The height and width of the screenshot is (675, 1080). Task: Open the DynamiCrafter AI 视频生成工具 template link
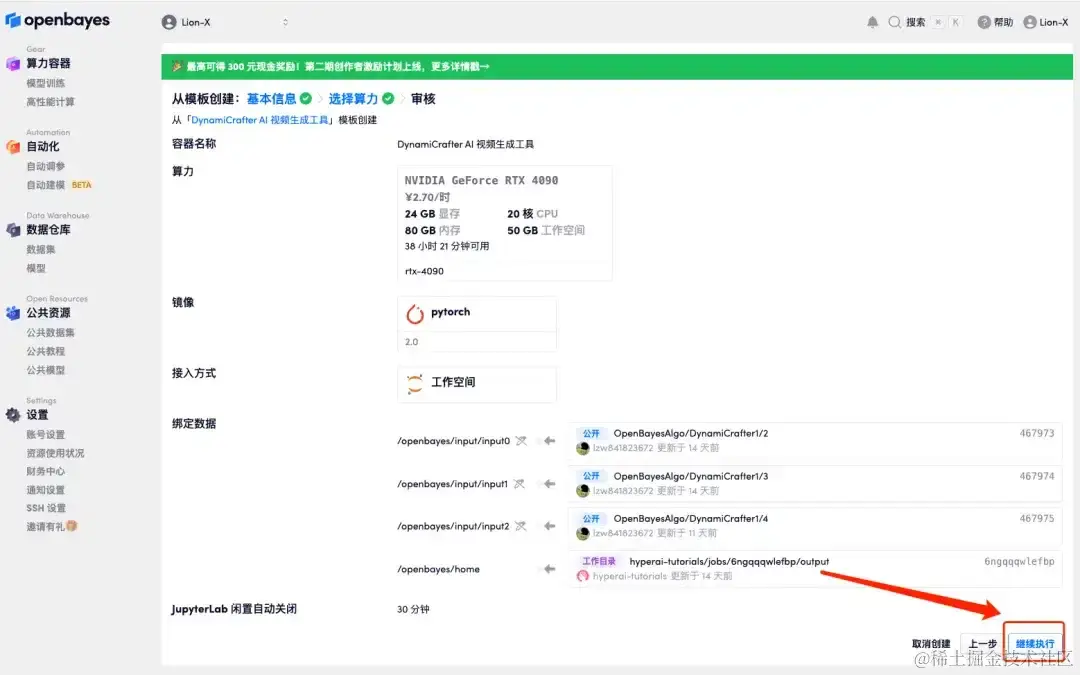[x=260, y=120]
